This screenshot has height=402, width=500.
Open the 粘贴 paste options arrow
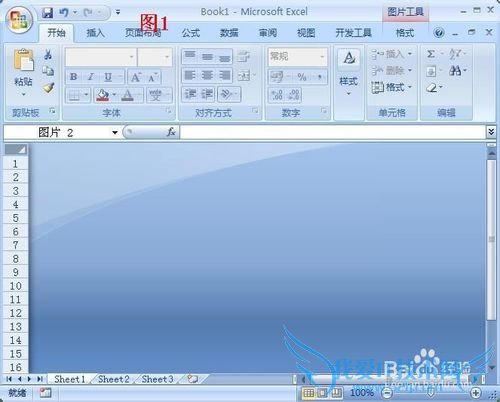pyautogui.click(x=23, y=95)
